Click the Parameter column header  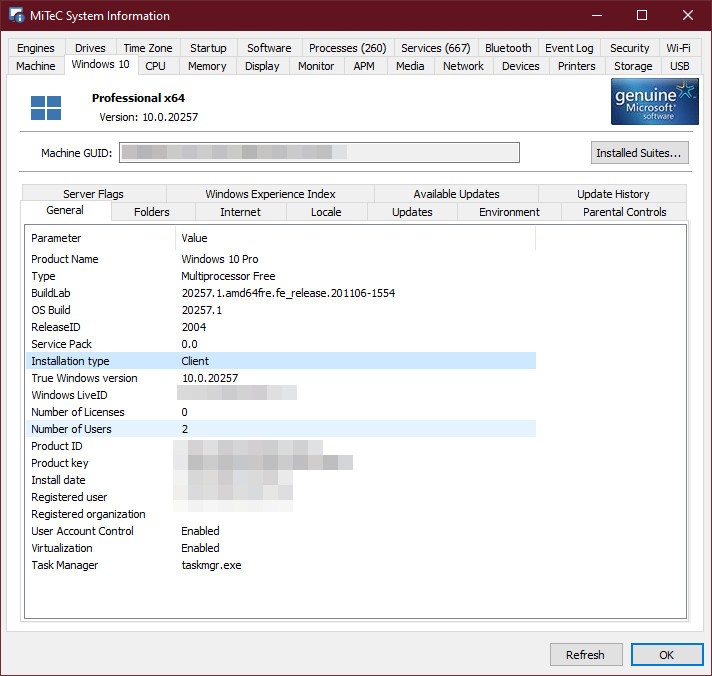pos(101,238)
